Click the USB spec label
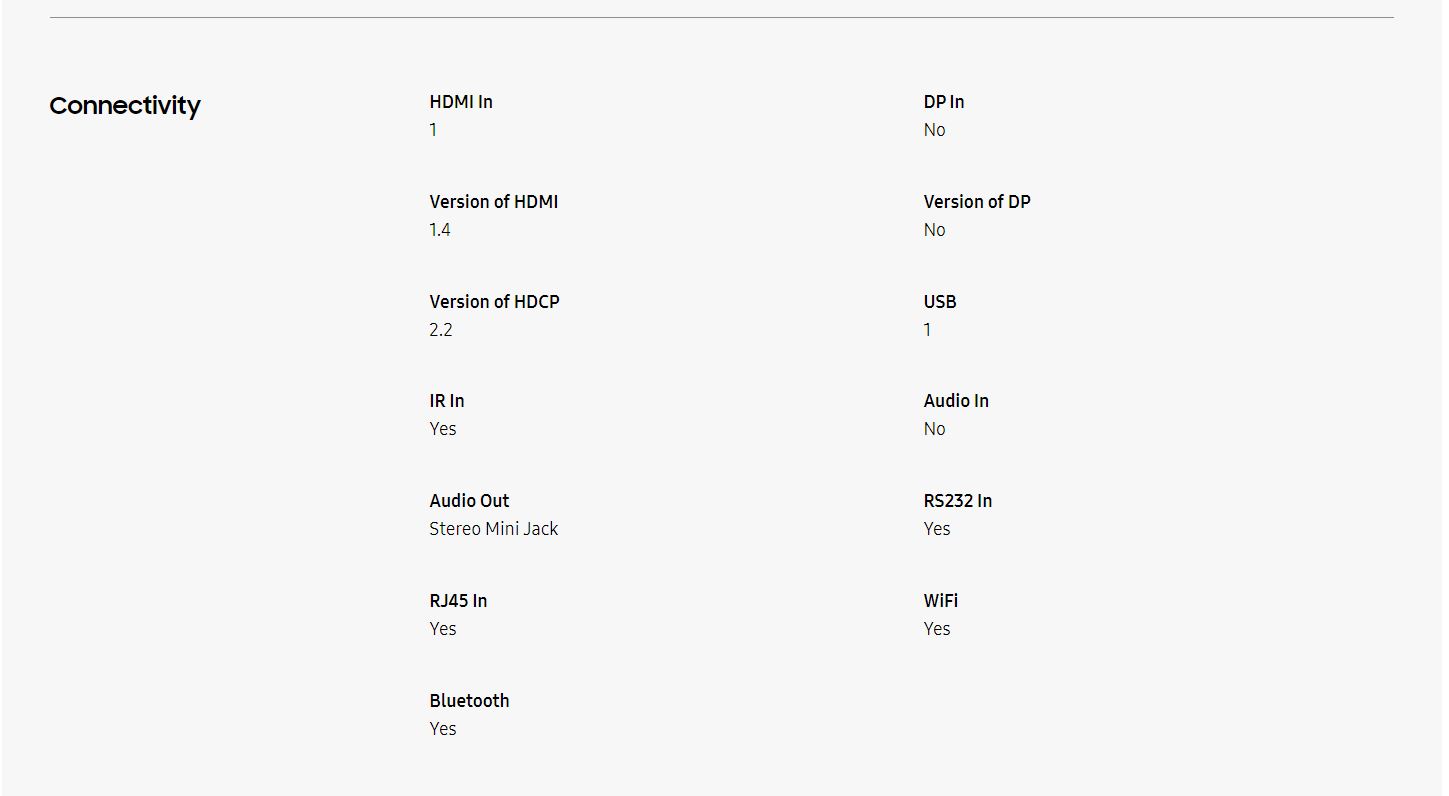The width and height of the screenshot is (1449, 796). tap(939, 302)
